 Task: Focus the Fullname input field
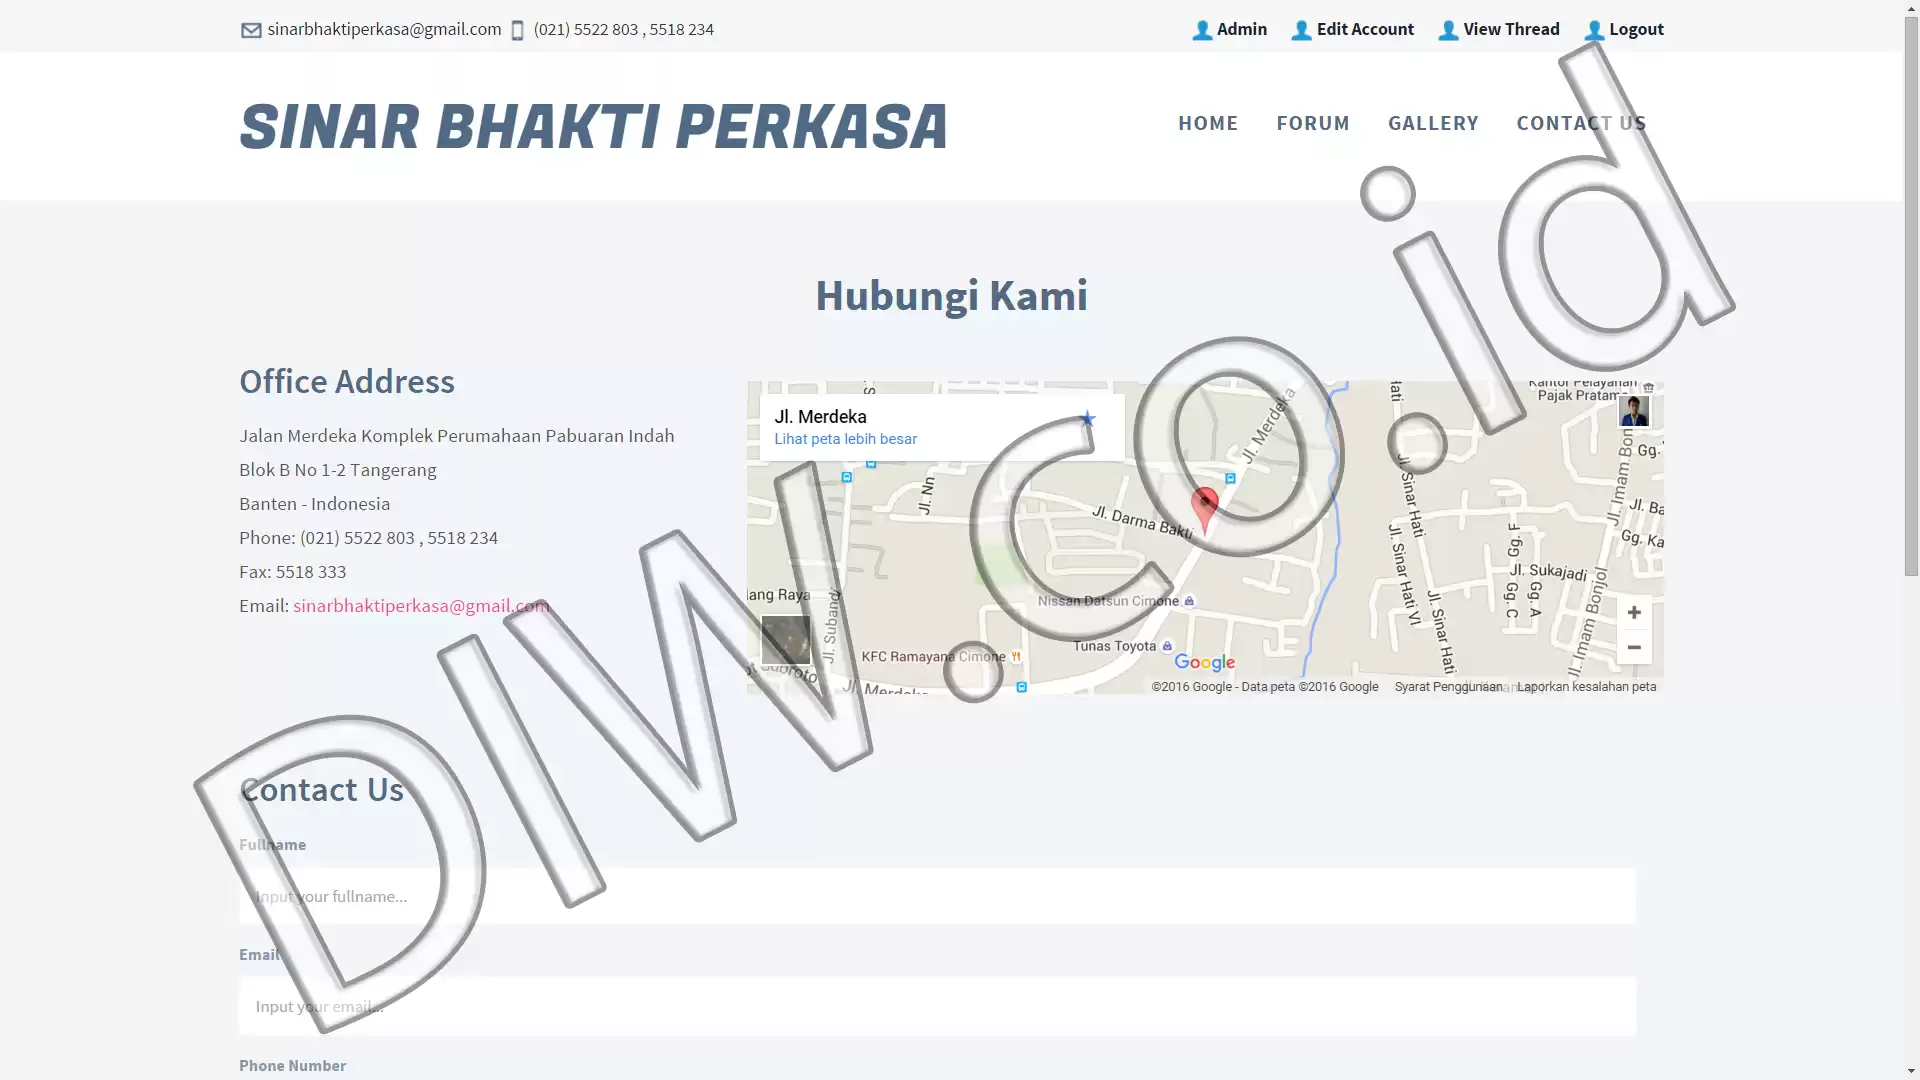click(x=937, y=896)
